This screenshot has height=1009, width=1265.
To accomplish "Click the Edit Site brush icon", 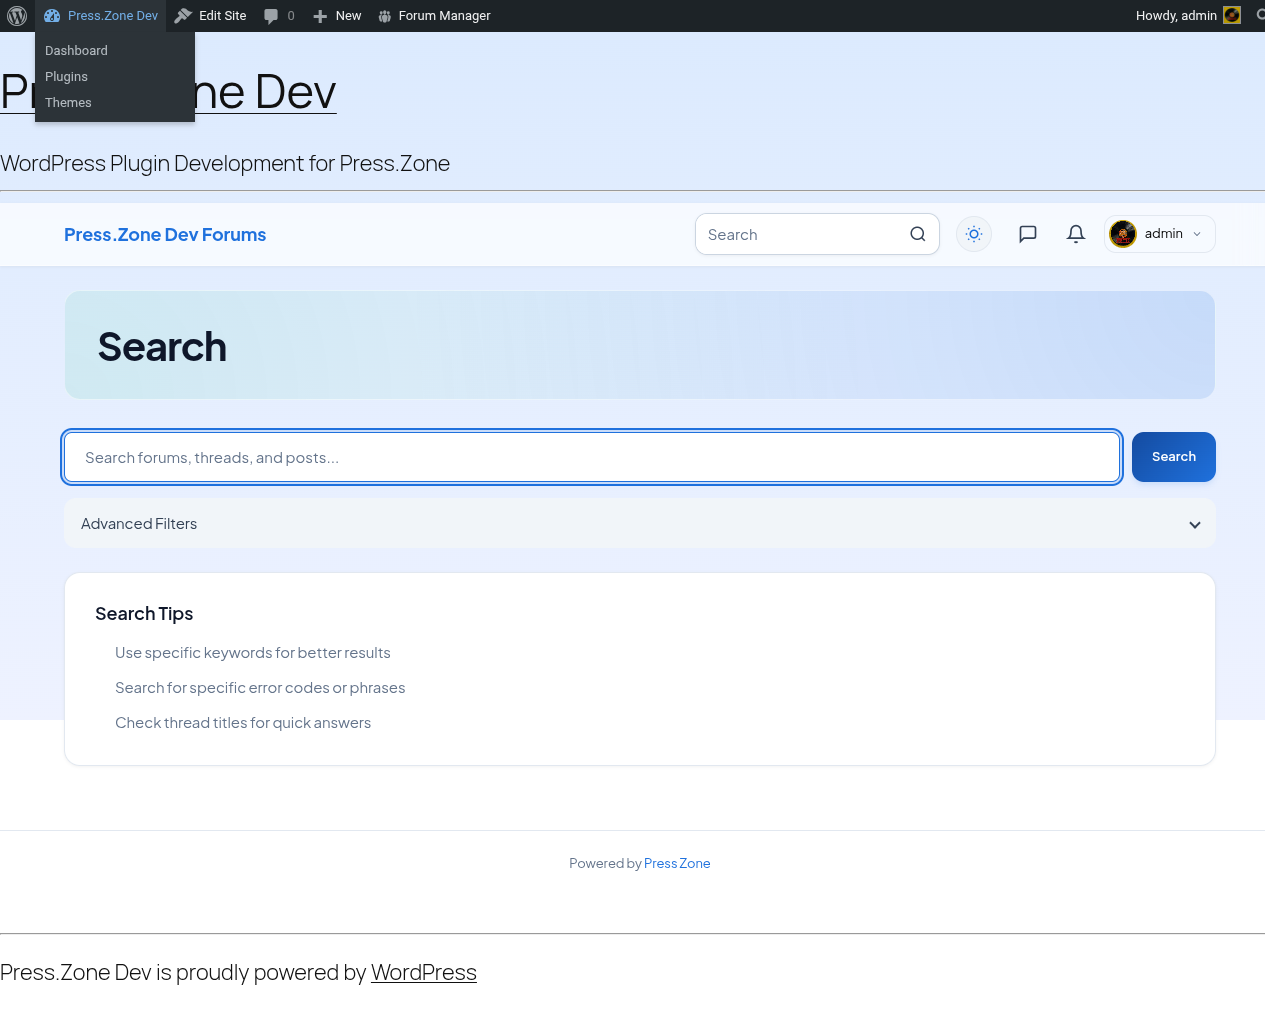I will [x=183, y=16].
